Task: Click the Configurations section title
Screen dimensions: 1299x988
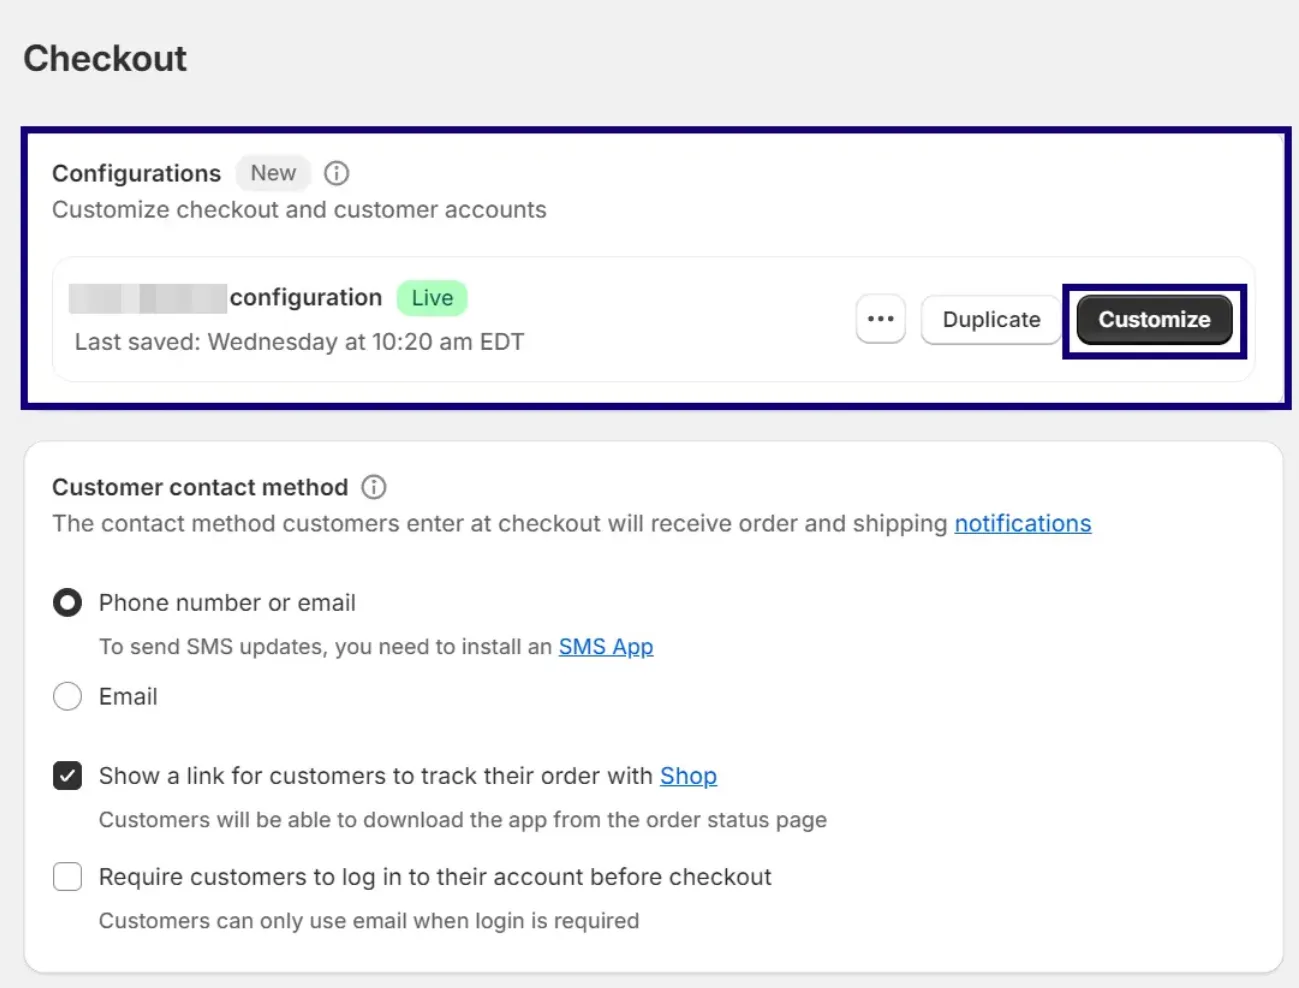Action: pos(136,173)
